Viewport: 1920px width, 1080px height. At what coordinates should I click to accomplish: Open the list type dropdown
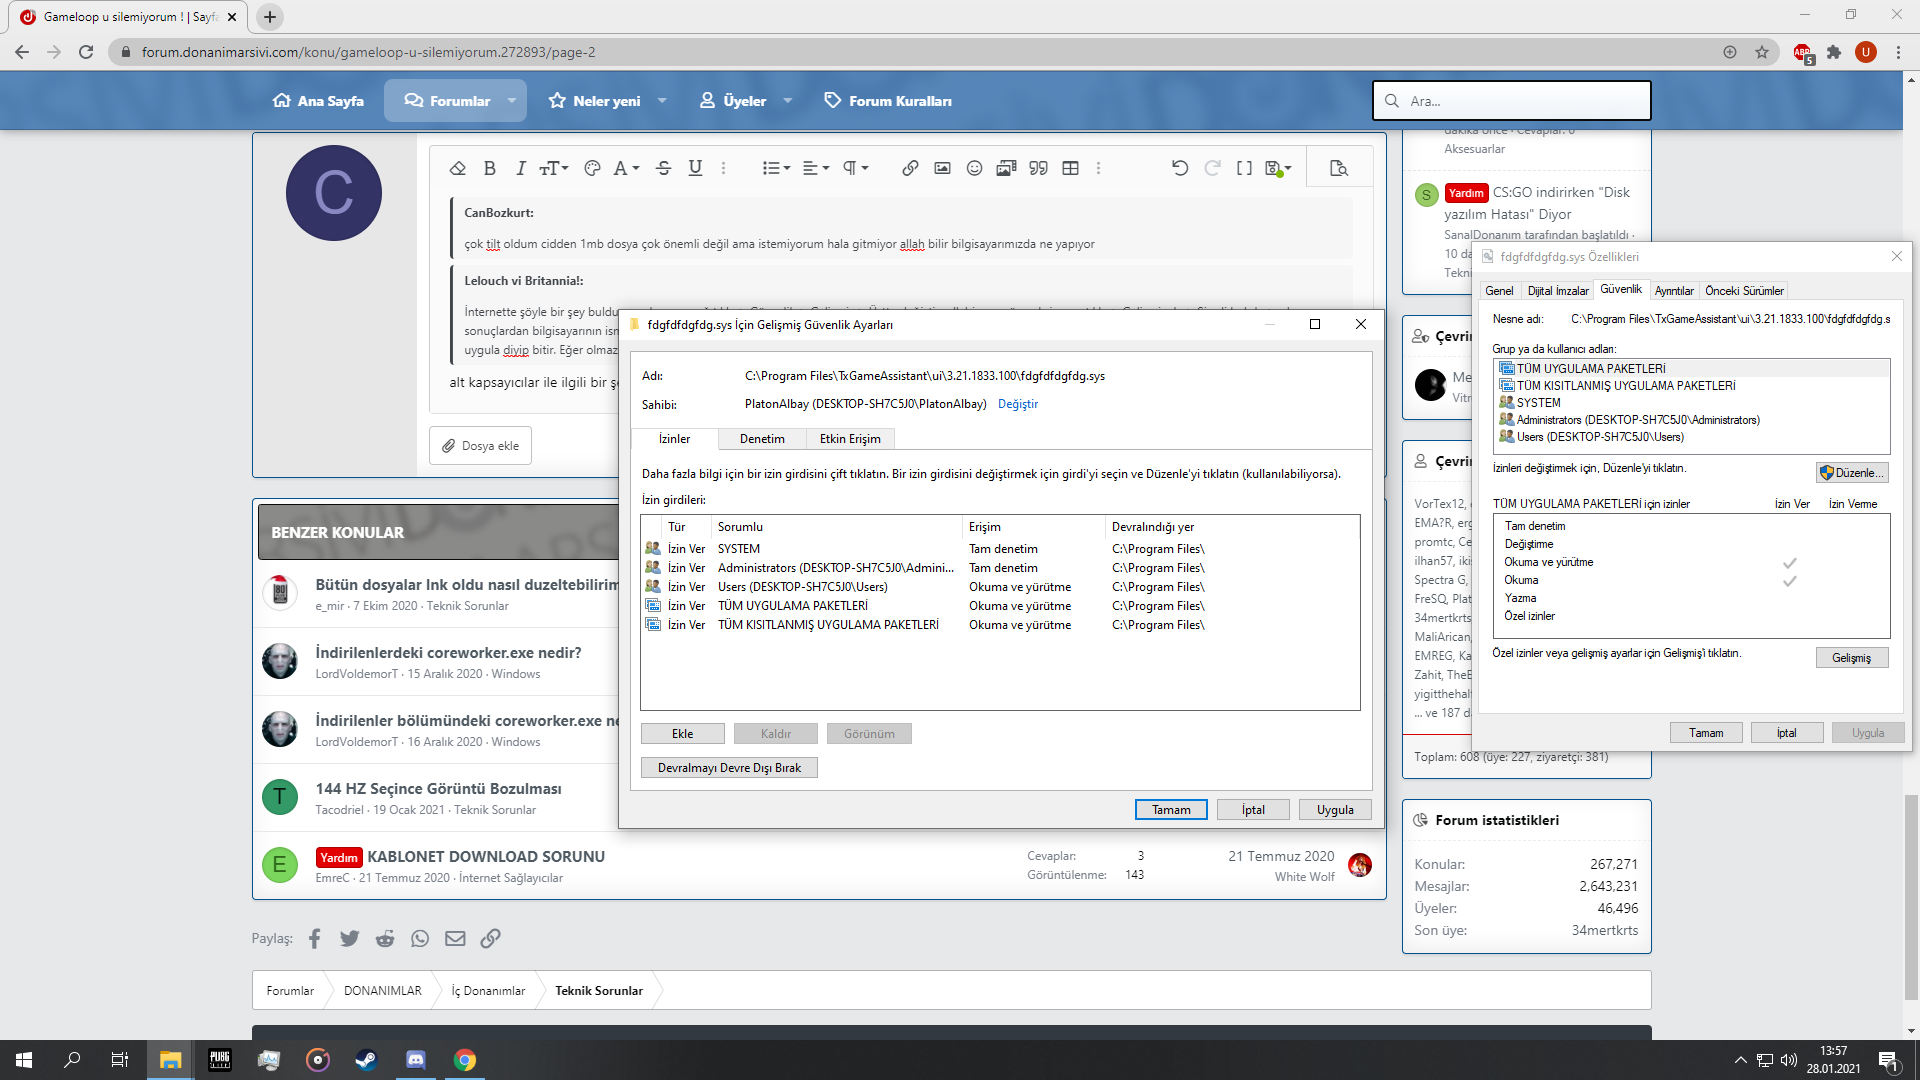776,168
